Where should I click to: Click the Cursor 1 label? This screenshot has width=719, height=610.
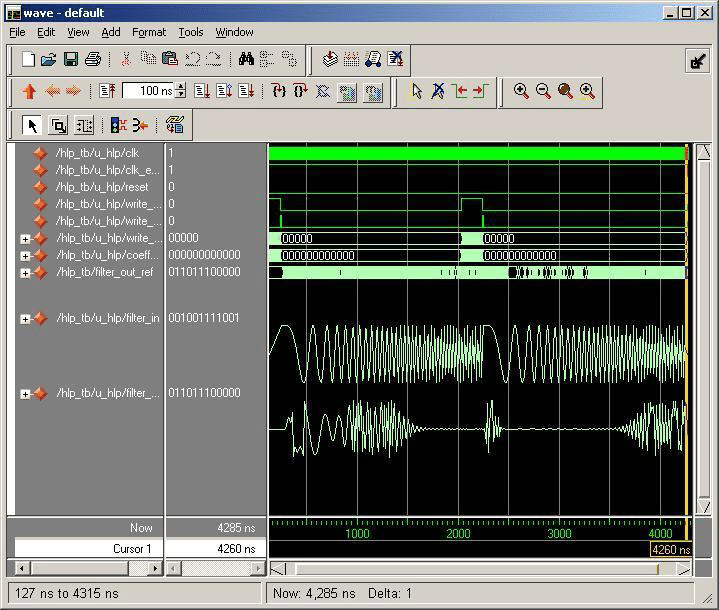(132, 548)
